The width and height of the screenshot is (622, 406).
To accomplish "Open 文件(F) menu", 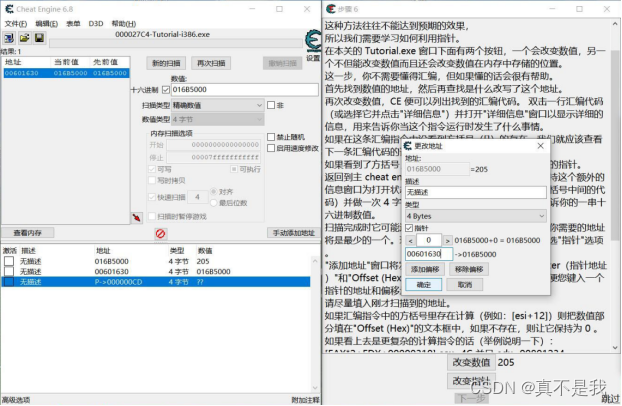I will tap(16, 24).
